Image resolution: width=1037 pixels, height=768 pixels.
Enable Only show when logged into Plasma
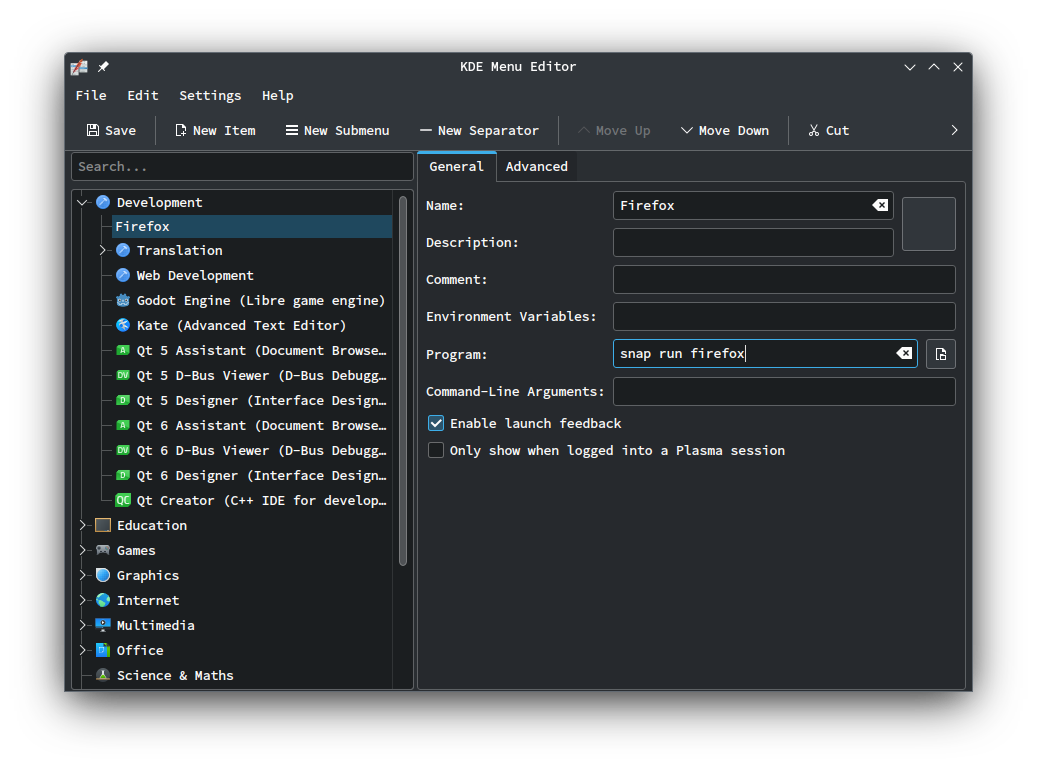[436, 450]
